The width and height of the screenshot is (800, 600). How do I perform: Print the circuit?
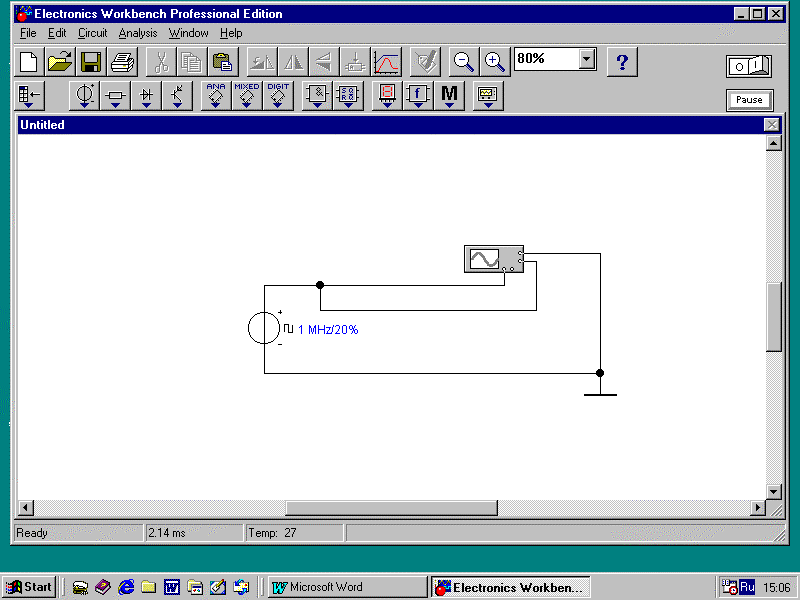coord(122,62)
